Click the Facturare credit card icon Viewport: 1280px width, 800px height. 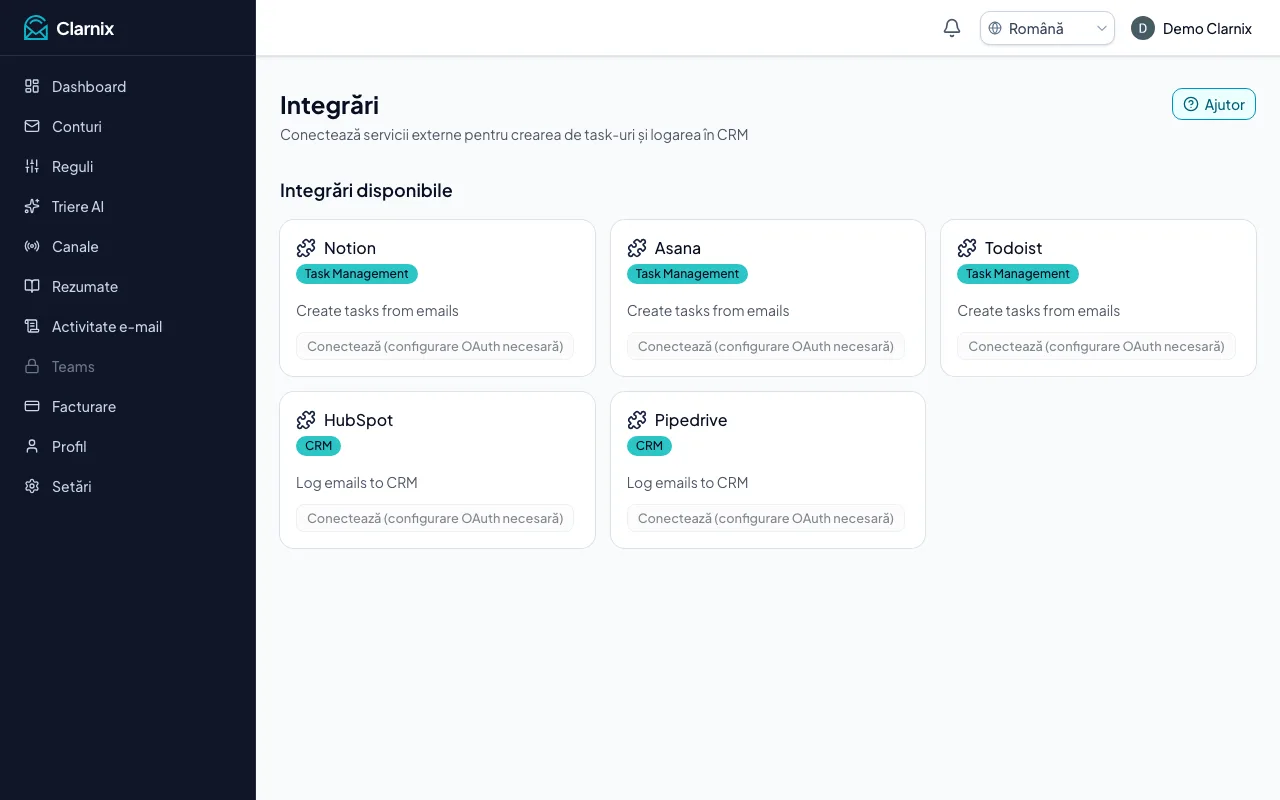click(32, 406)
